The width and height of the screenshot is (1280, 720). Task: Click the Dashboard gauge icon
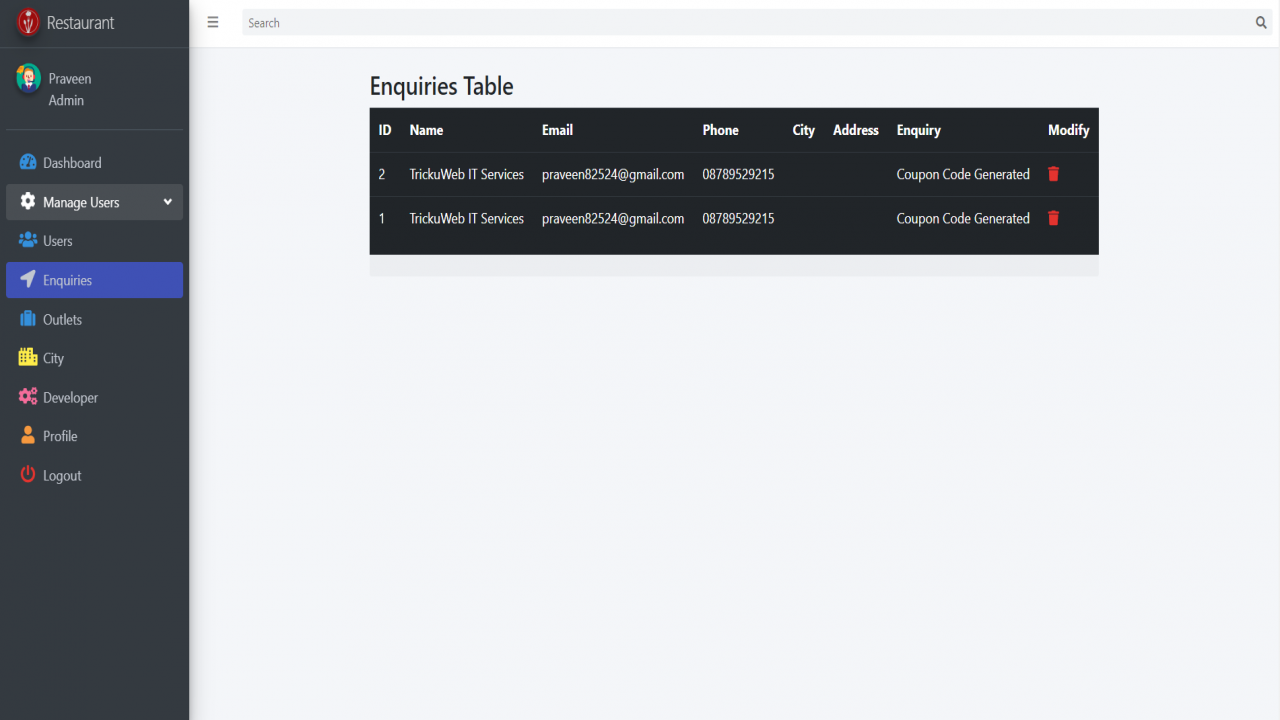click(28, 162)
